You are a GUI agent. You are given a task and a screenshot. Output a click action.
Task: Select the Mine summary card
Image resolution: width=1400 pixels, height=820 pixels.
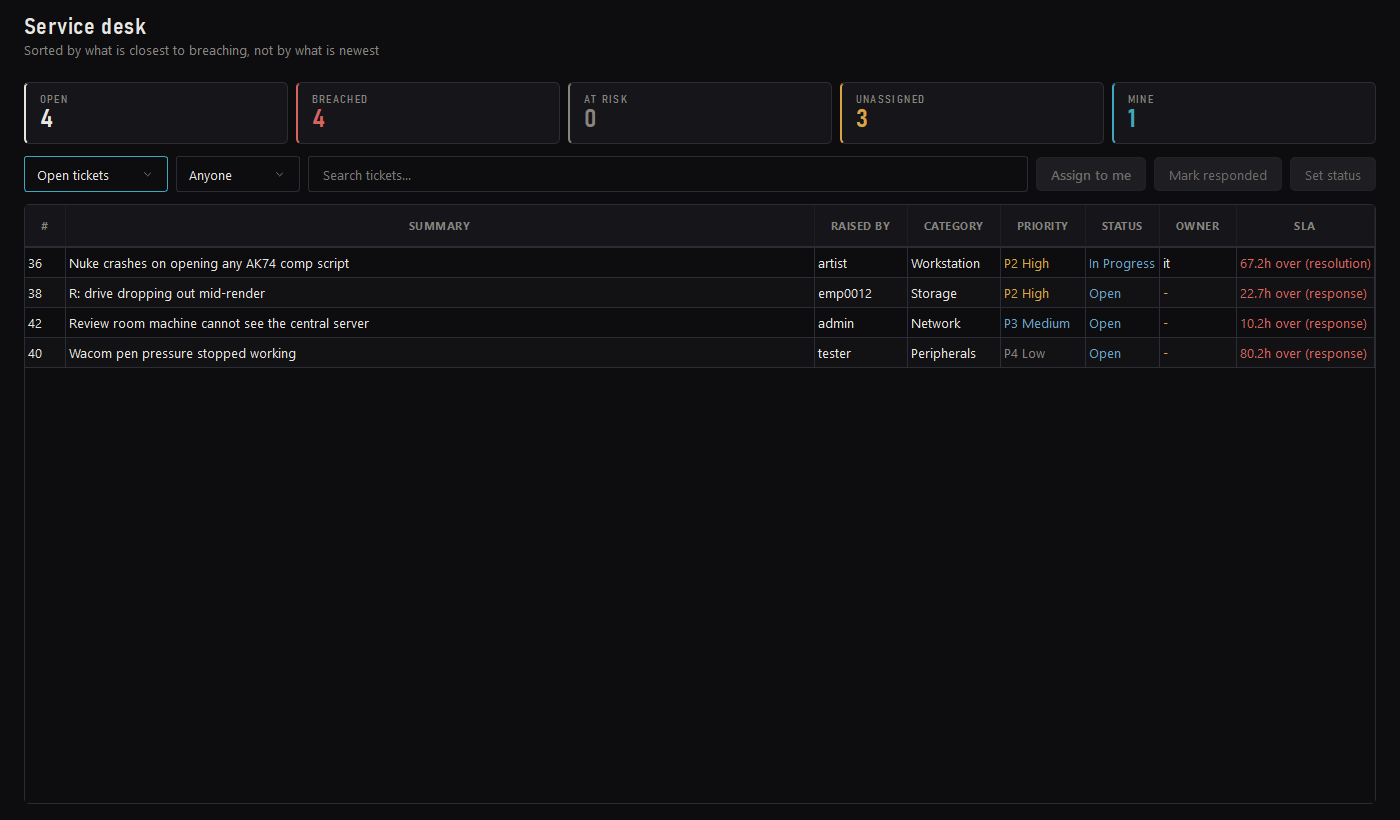tap(1244, 113)
